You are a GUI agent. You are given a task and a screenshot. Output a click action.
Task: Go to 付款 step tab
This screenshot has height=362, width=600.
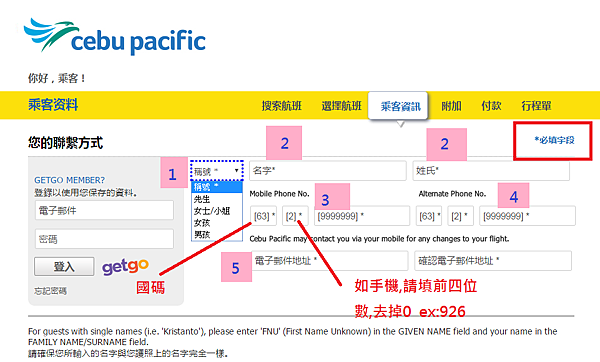tap(491, 106)
